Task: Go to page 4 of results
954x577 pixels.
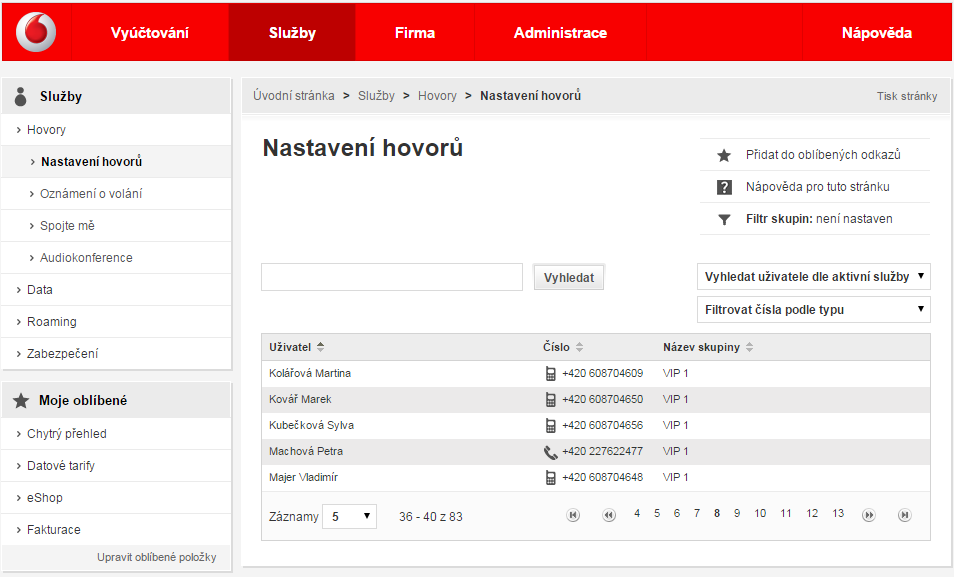Action: click(x=637, y=514)
